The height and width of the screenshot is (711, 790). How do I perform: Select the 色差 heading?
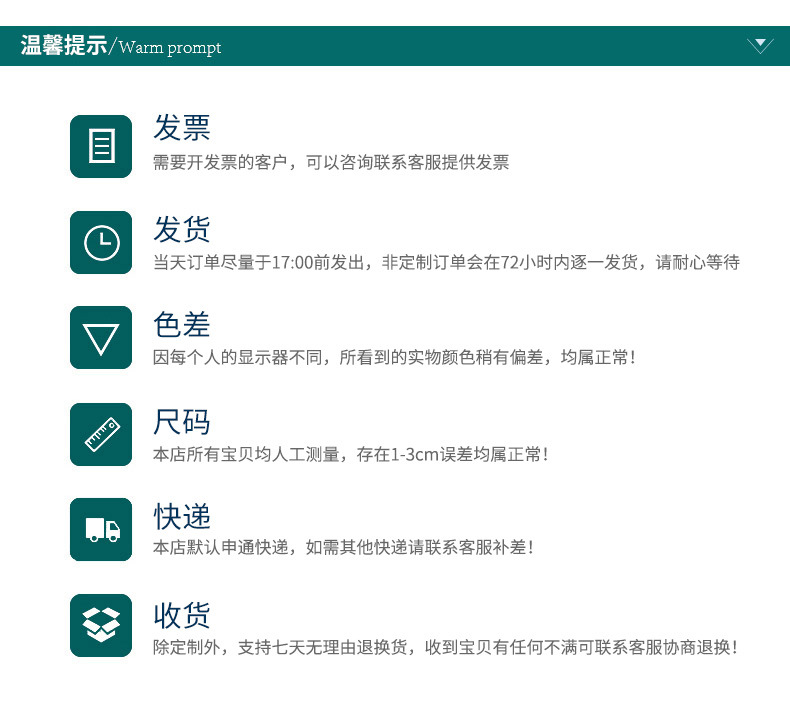point(182,325)
